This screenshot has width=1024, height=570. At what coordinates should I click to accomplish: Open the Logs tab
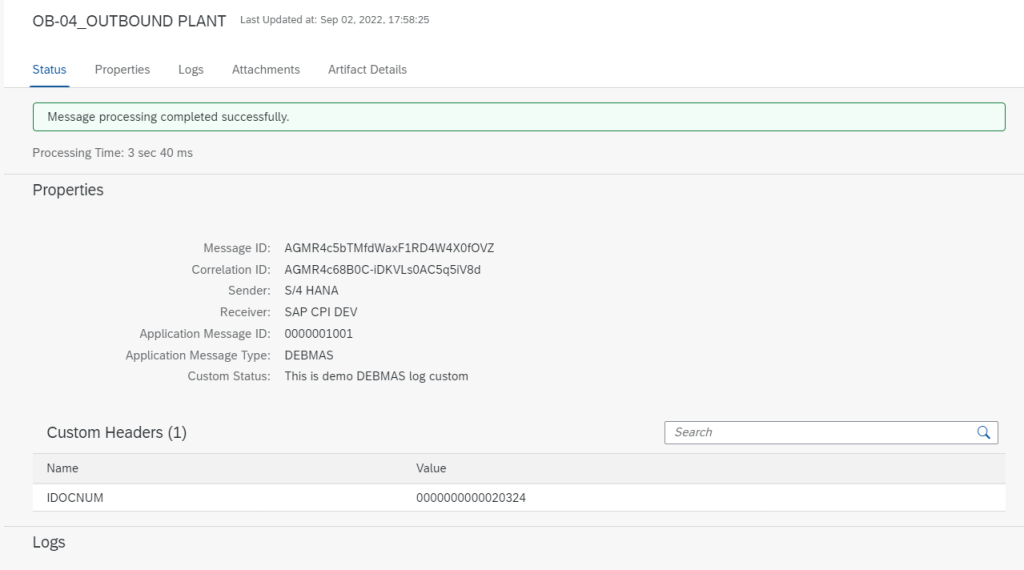[x=191, y=70]
